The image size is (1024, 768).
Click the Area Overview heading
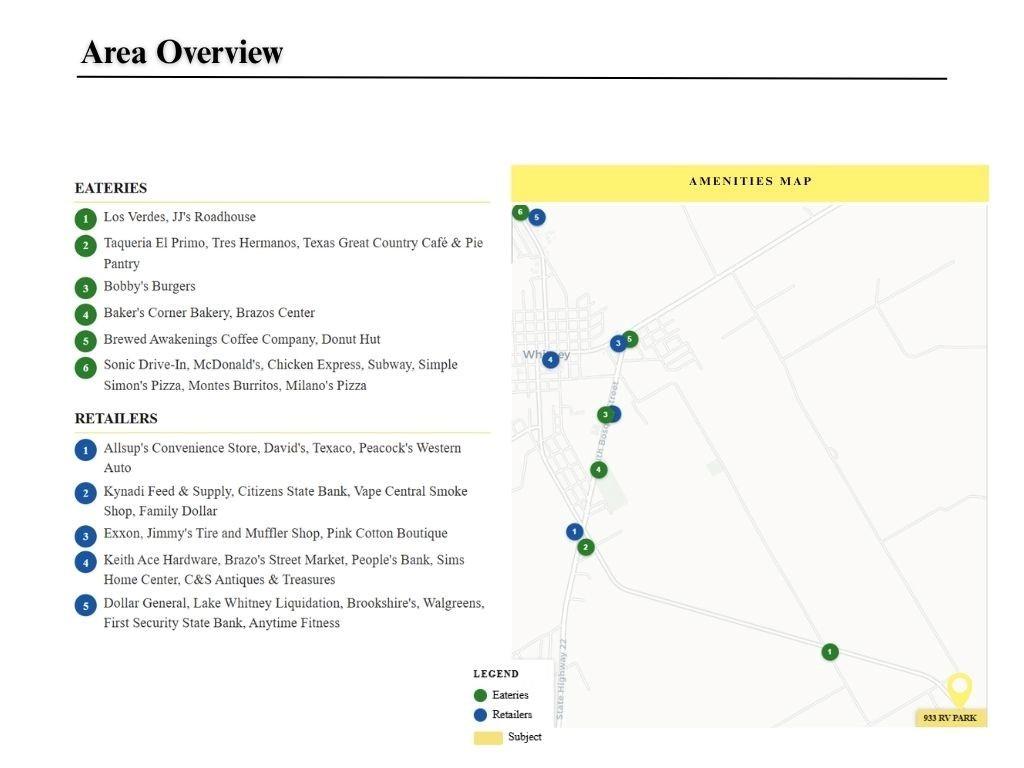coord(182,52)
